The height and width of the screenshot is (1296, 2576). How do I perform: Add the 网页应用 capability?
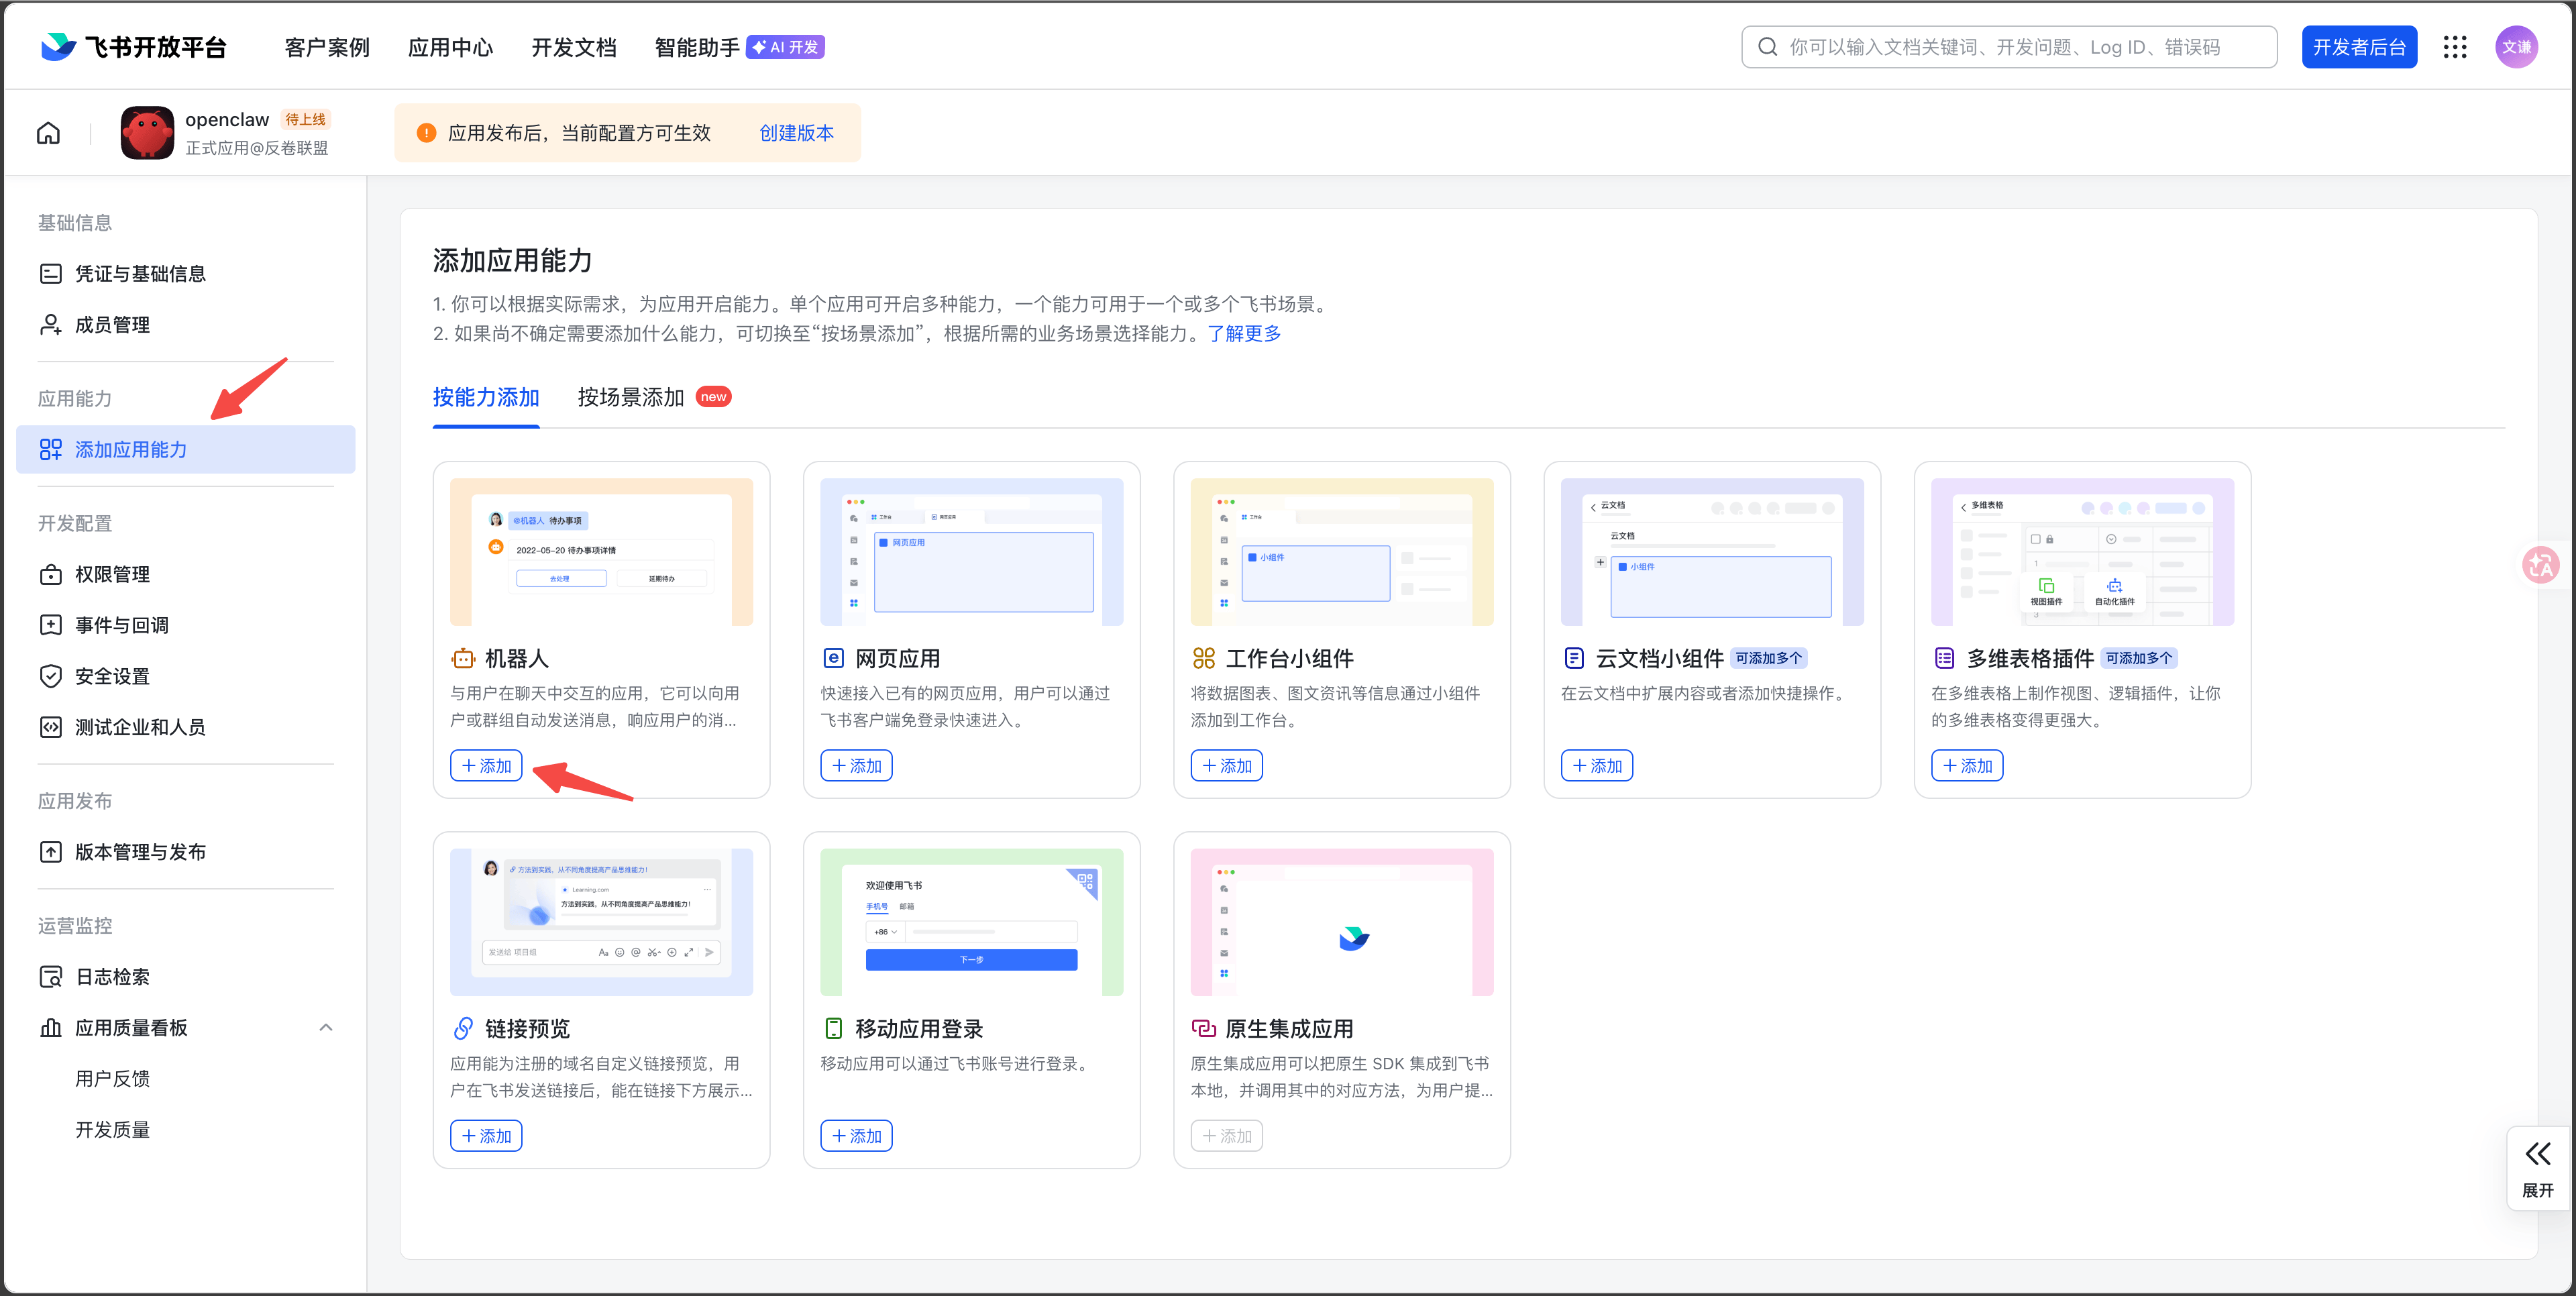(856, 766)
